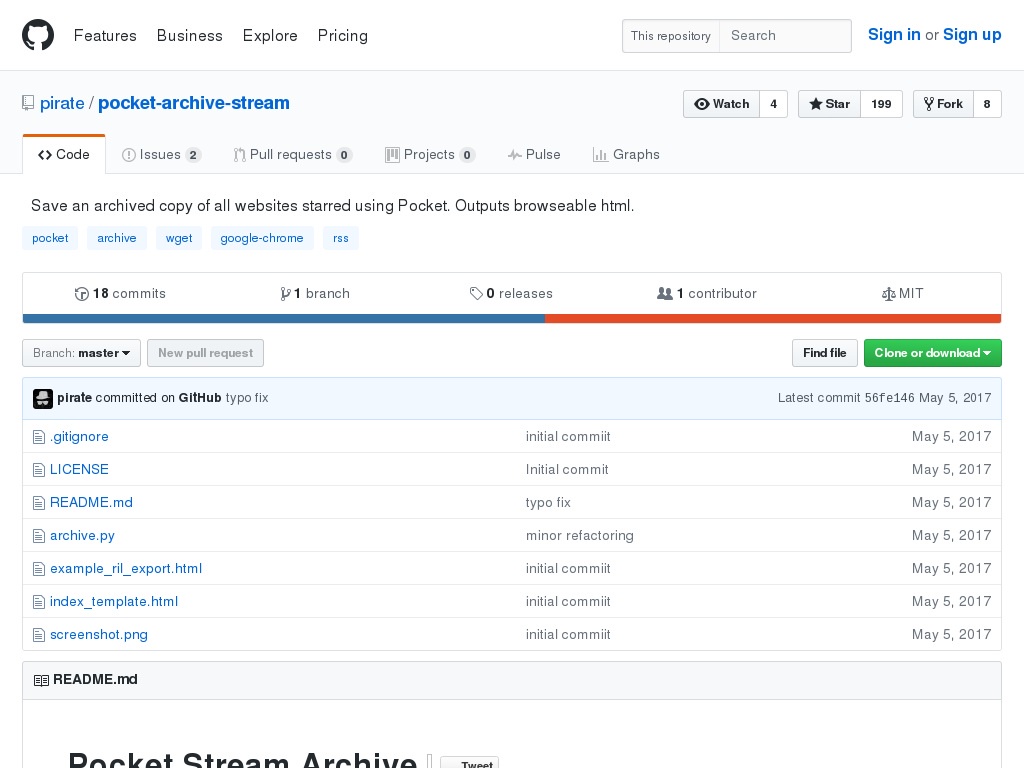Open Features in the top navigation
The height and width of the screenshot is (768, 1024).
point(105,35)
